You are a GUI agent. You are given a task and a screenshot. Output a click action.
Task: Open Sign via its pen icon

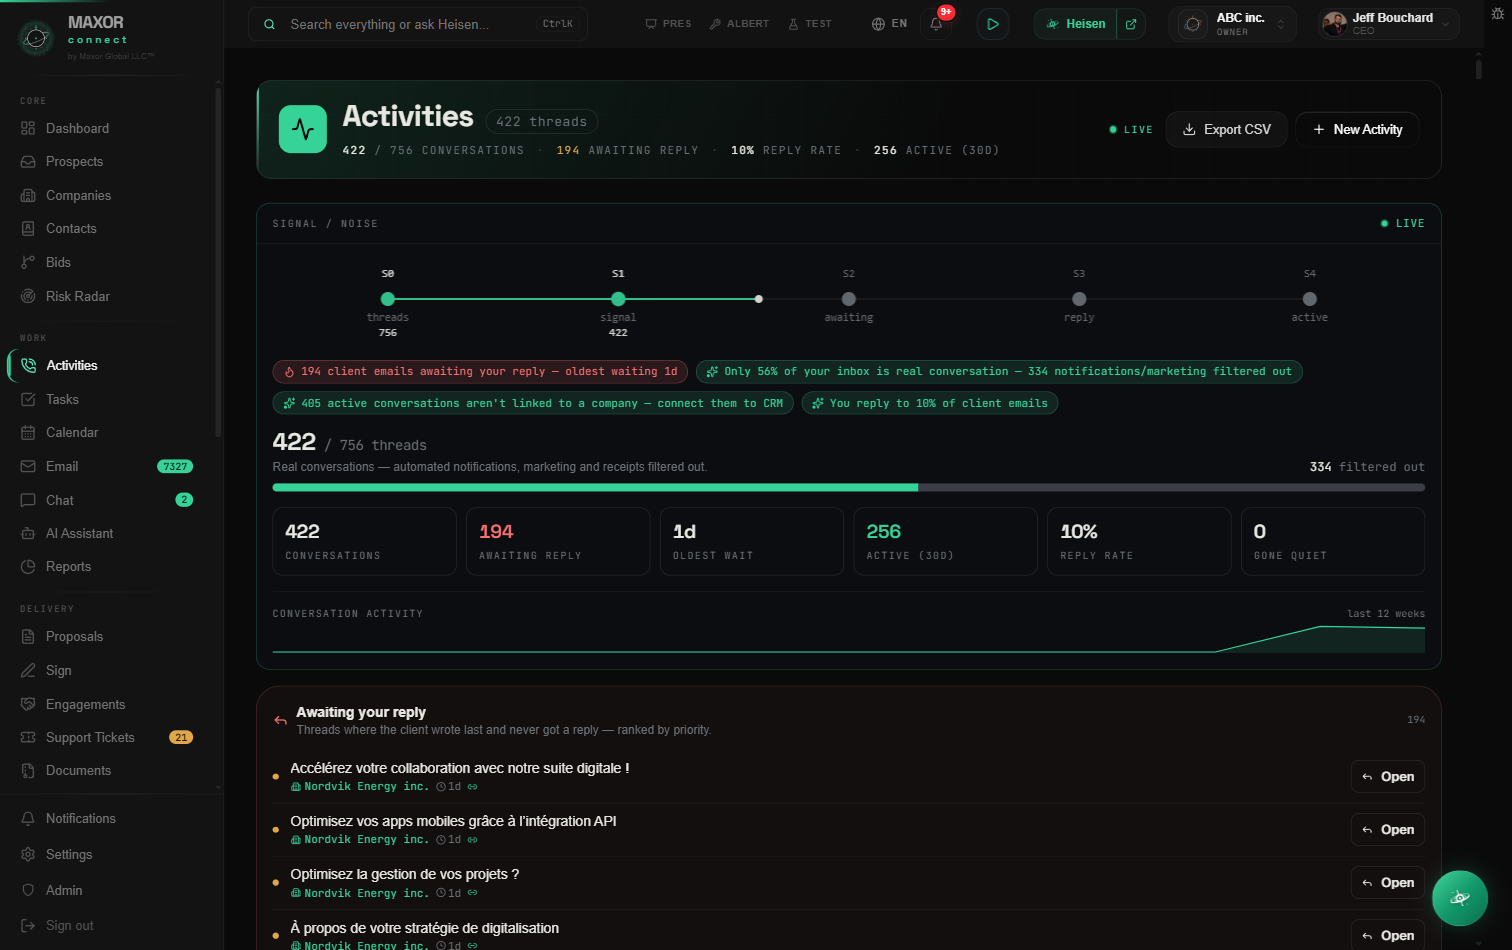point(28,670)
